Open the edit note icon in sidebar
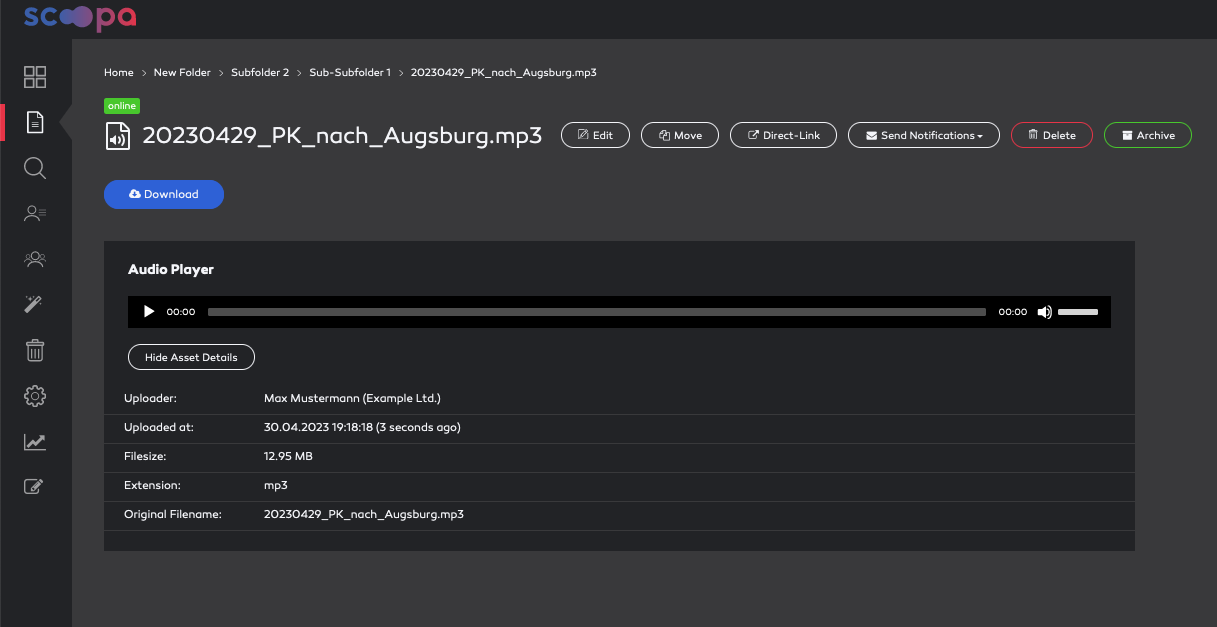Image resolution: width=1217 pixels, height=627 pixels. 35,487
